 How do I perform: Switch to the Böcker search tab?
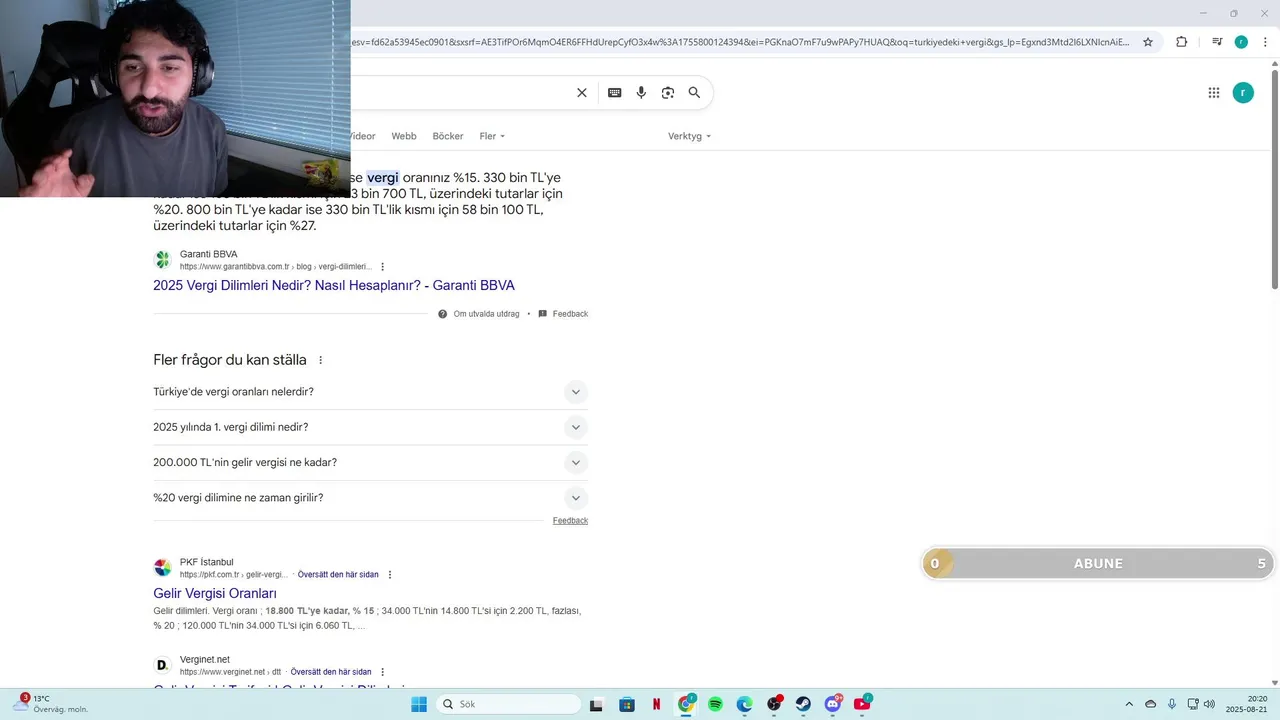point(448,136)
